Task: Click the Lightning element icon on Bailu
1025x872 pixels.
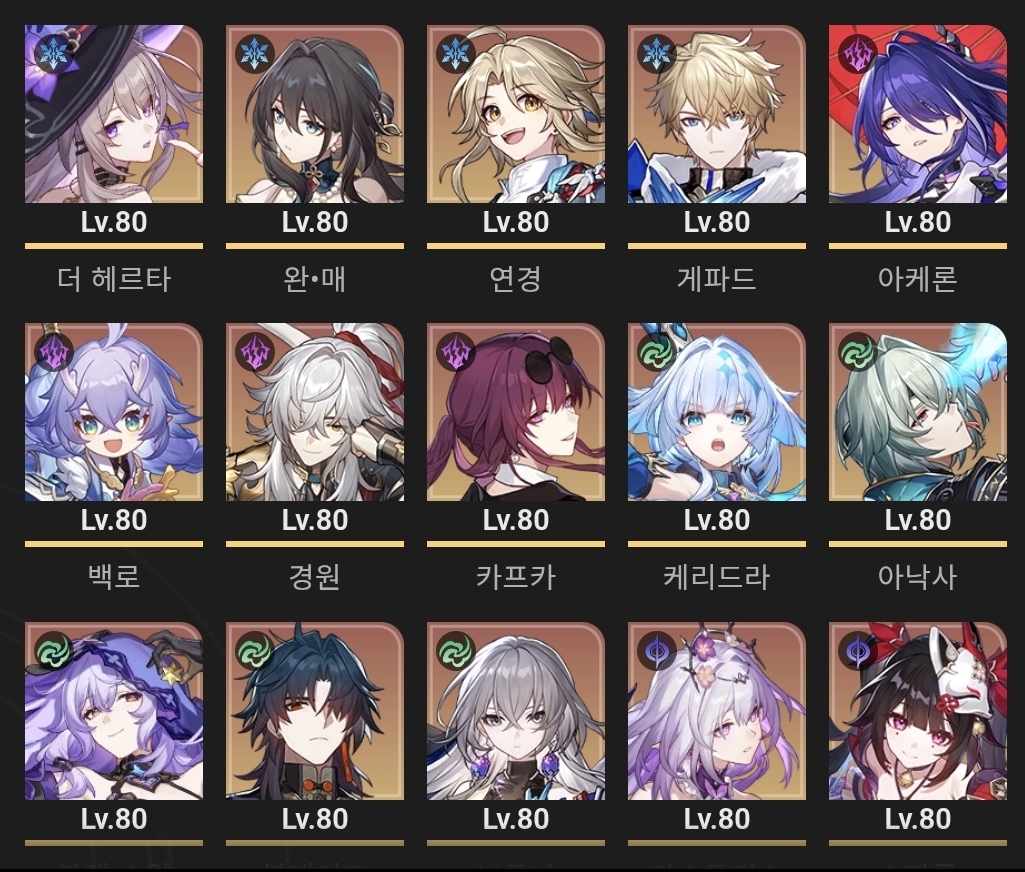Action: pyautogui.click(x=54, y=352)
